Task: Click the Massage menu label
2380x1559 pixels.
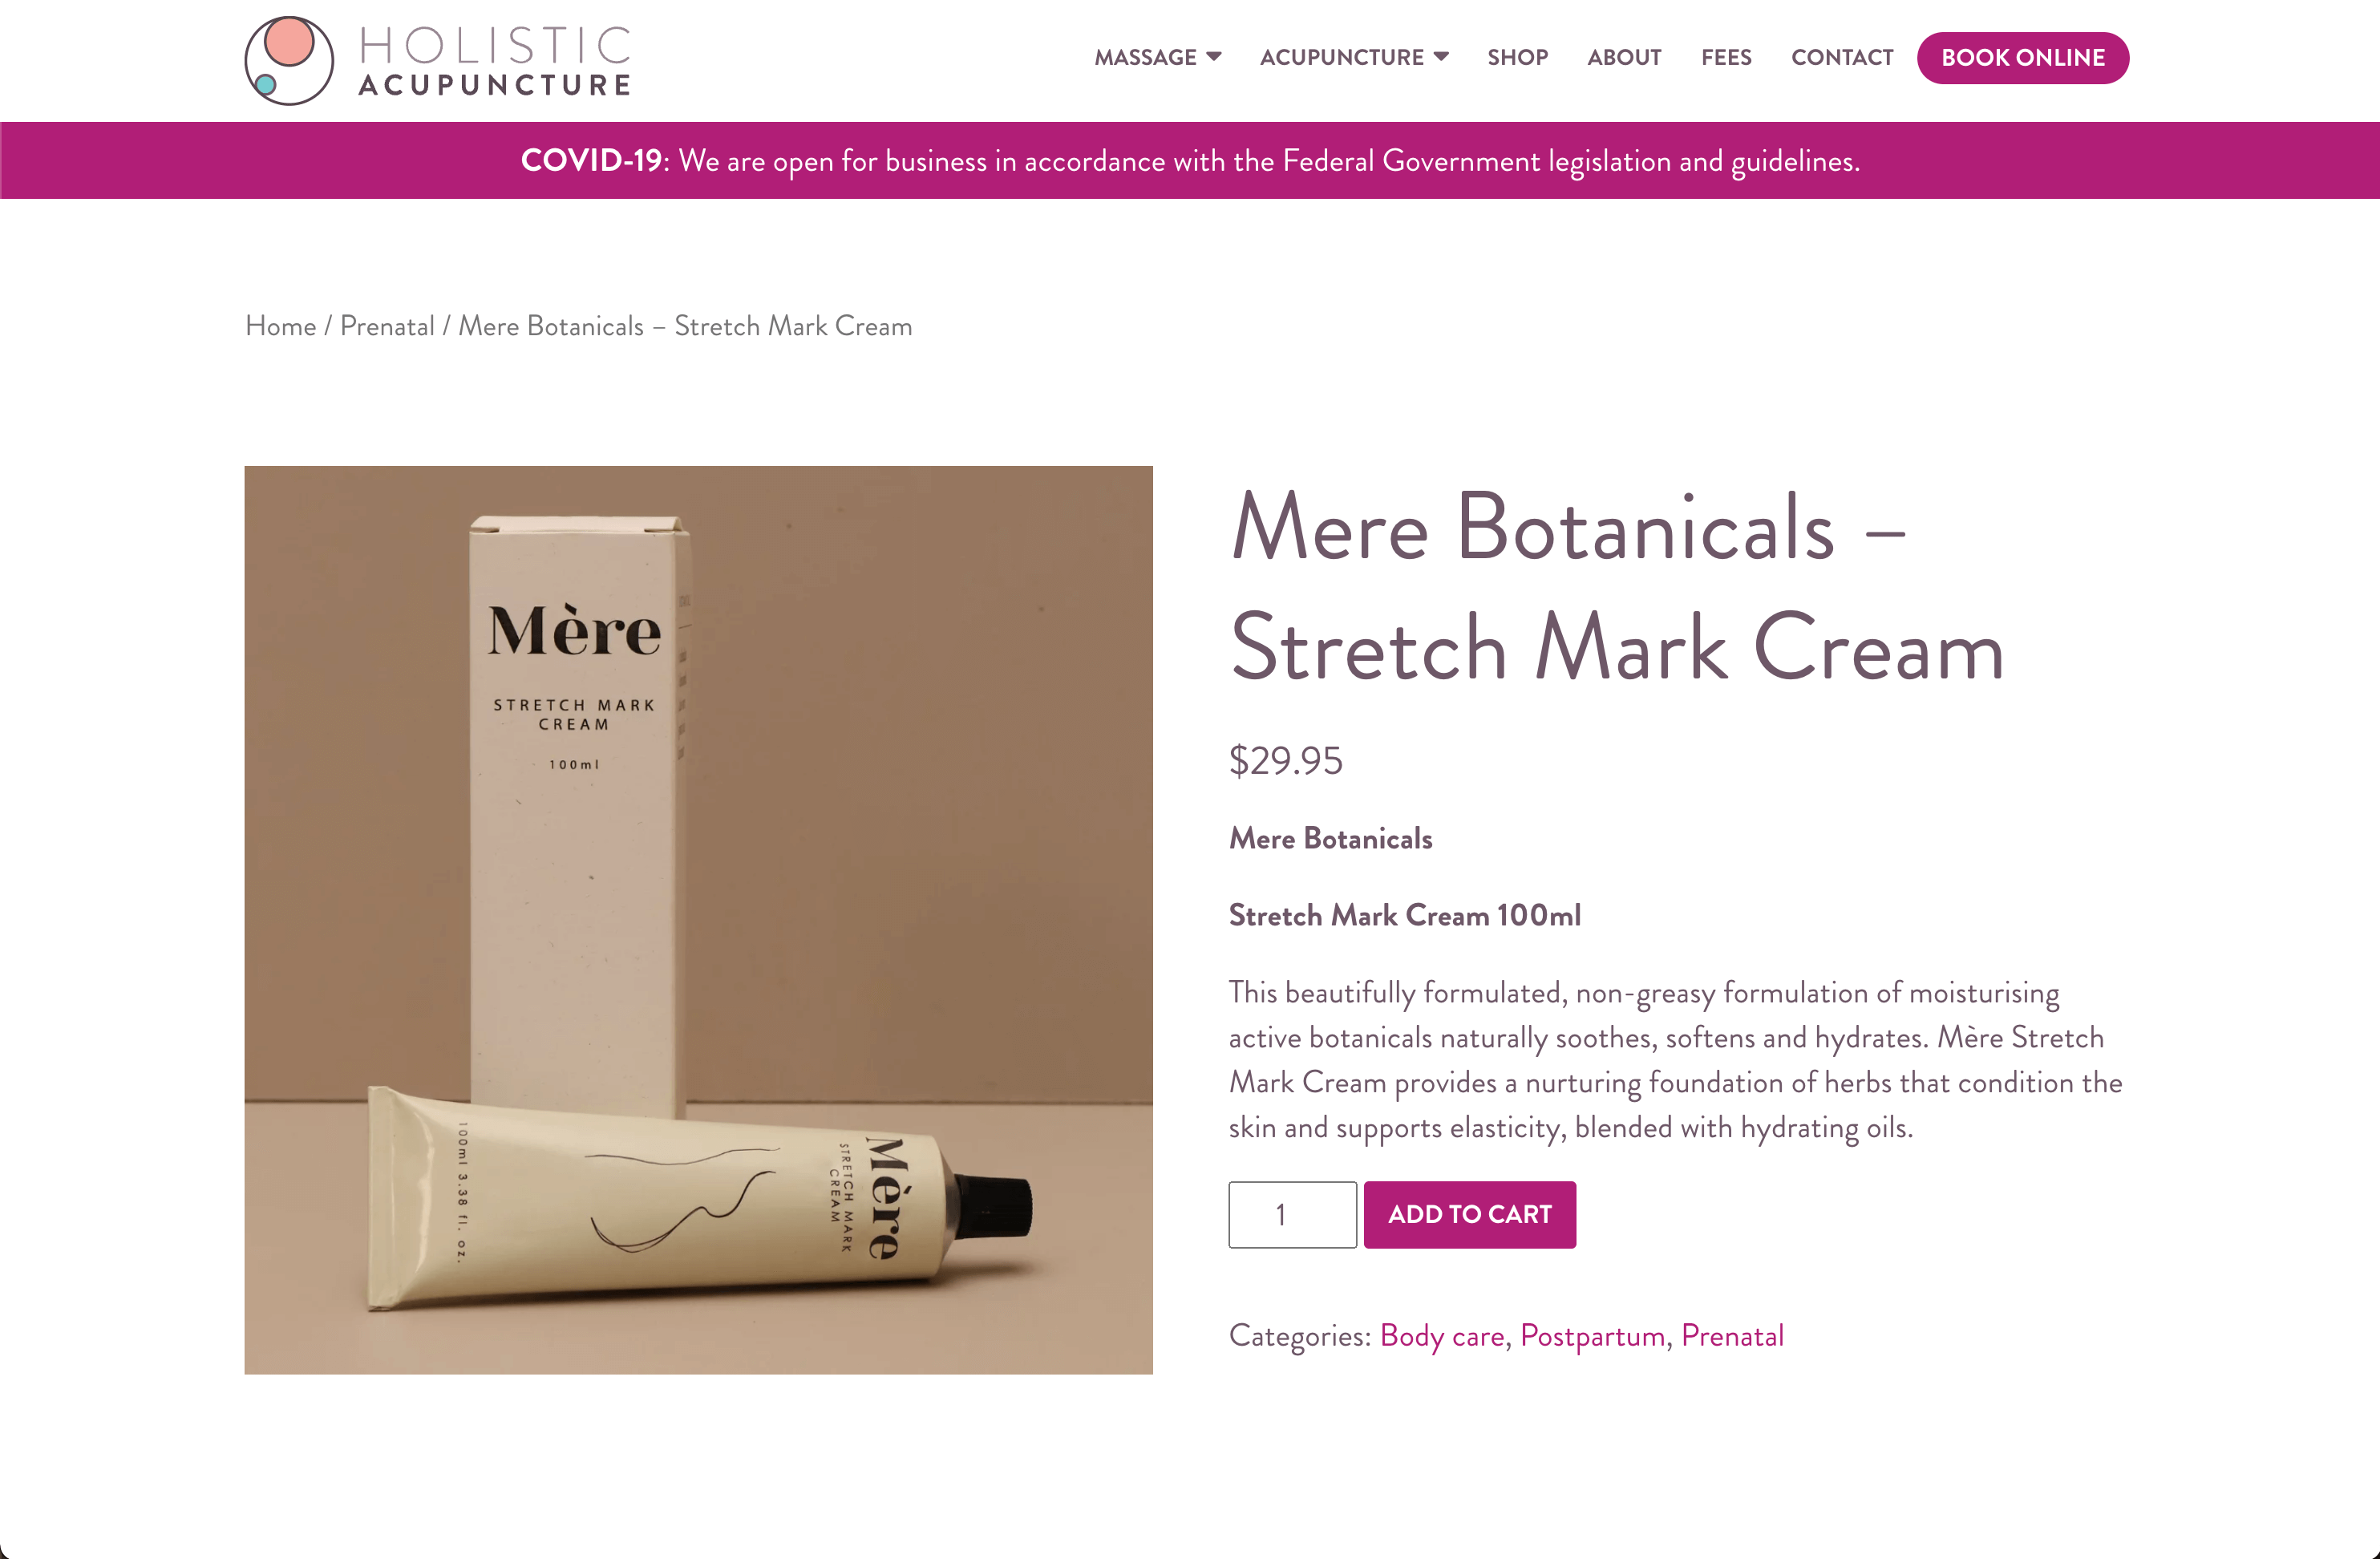Action: click(x=1145, y=58)
